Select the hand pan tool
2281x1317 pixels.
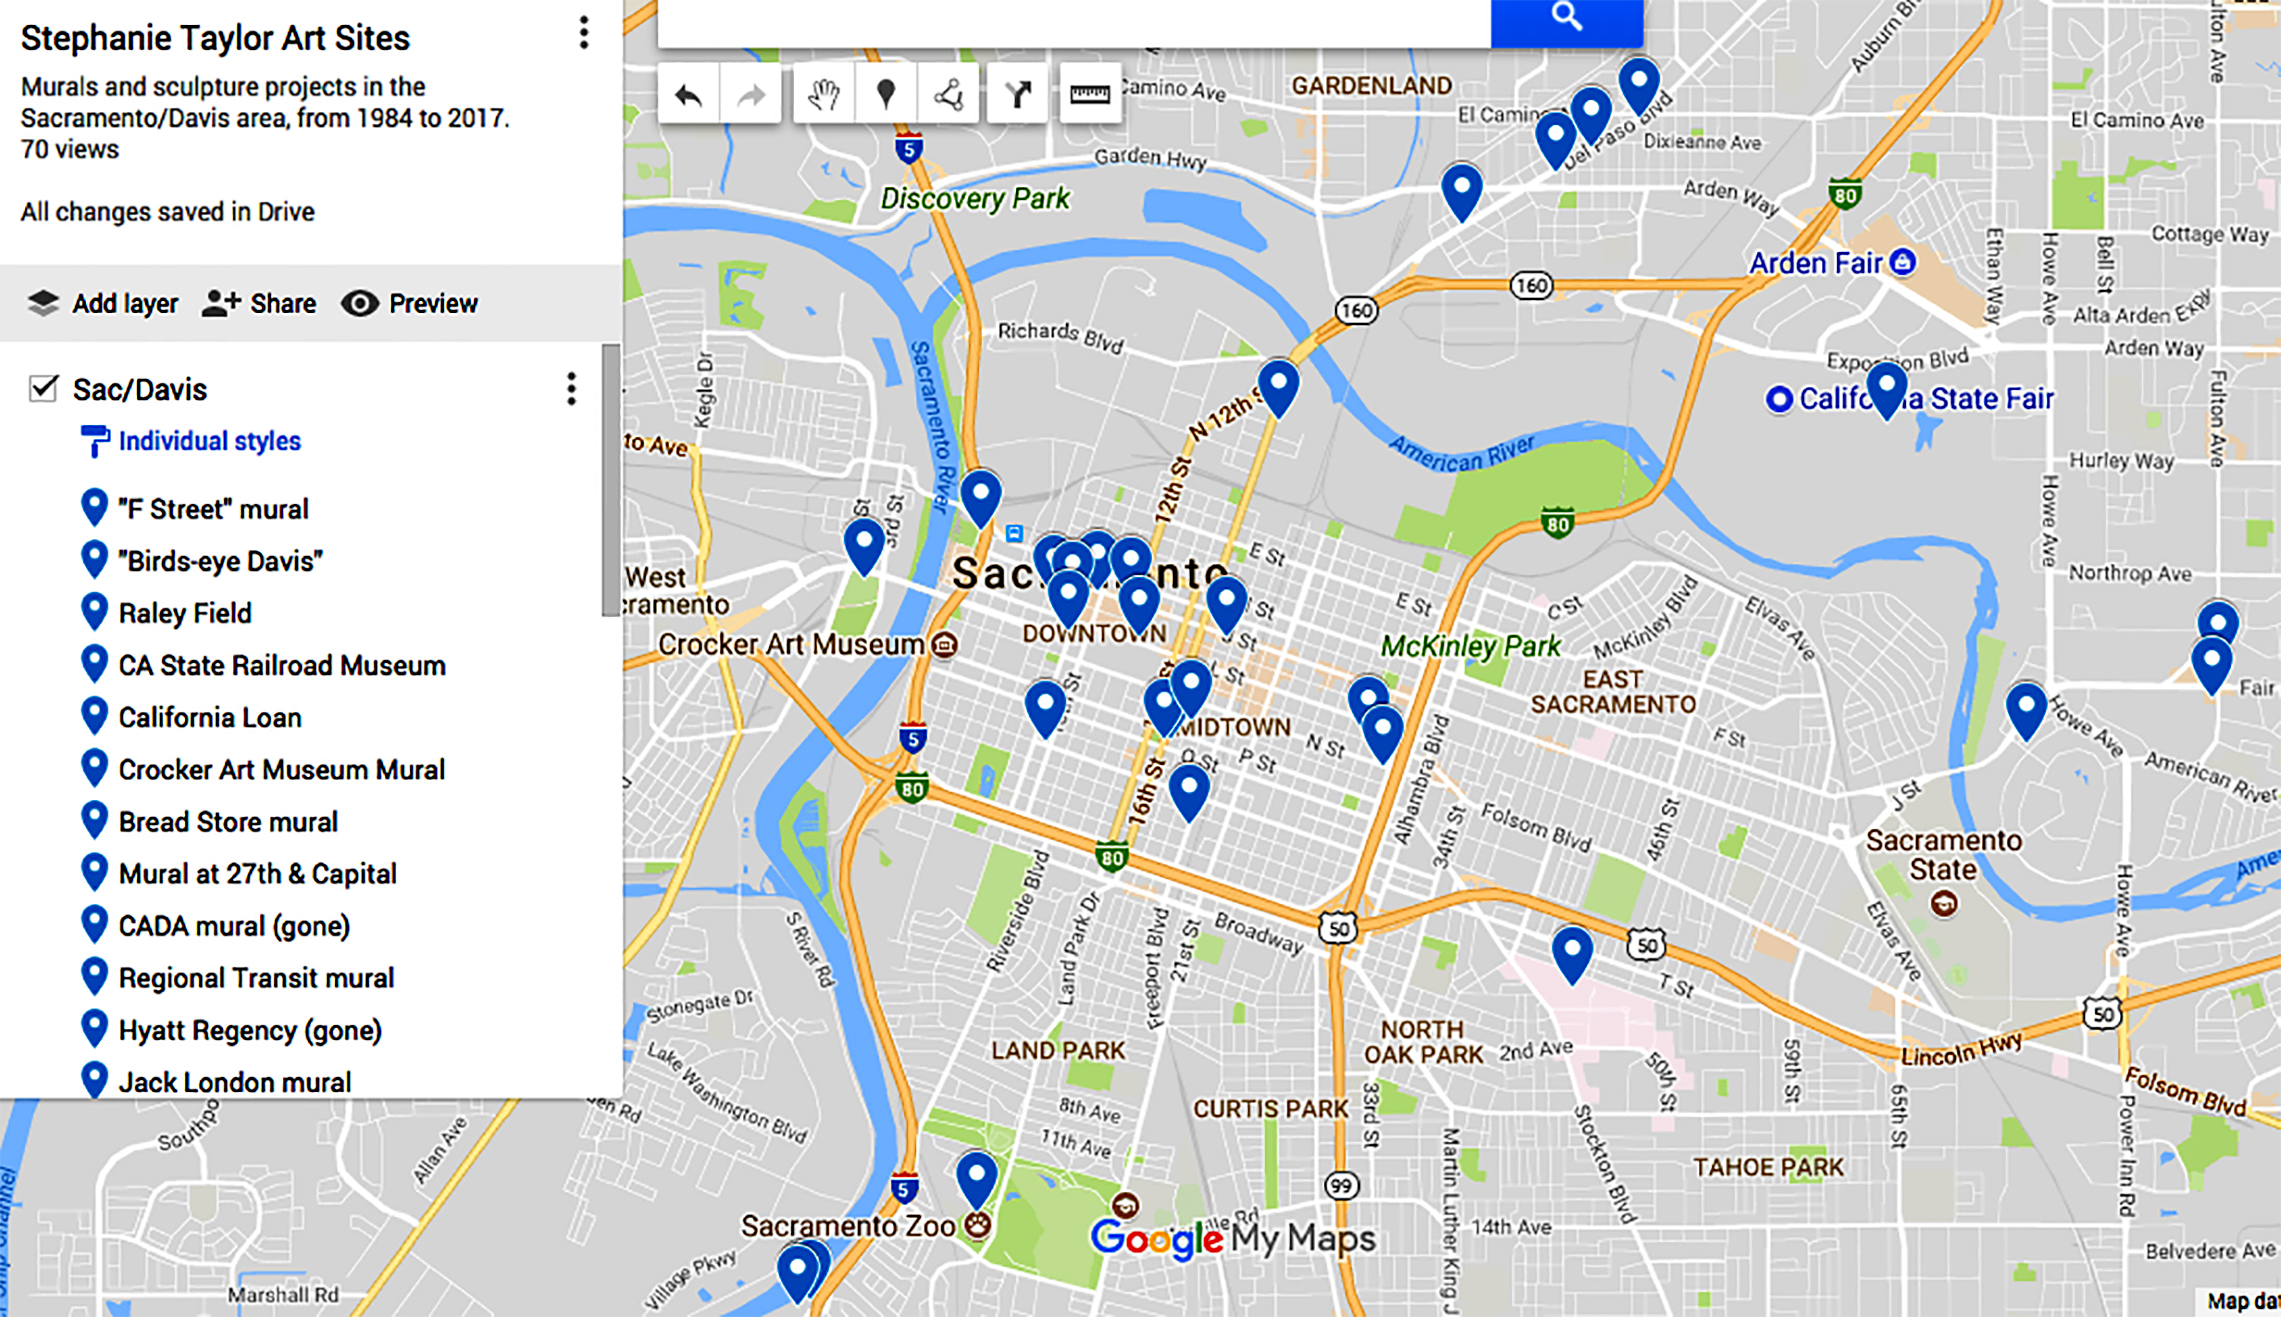(823, 95)
